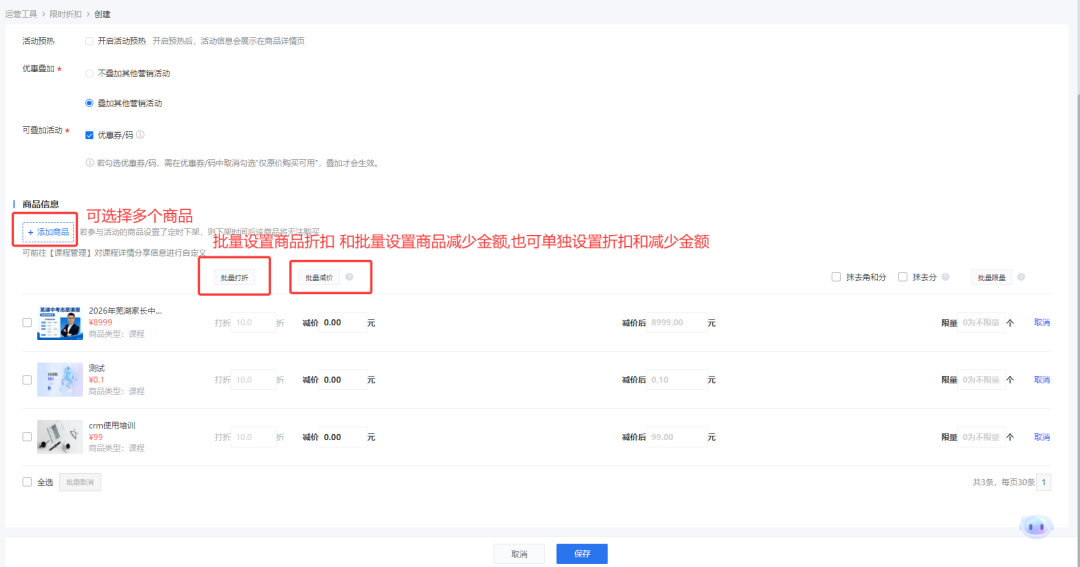Focus 打折 field in crm使用培训 row
1080x567 pixels.
coord(253,437)
